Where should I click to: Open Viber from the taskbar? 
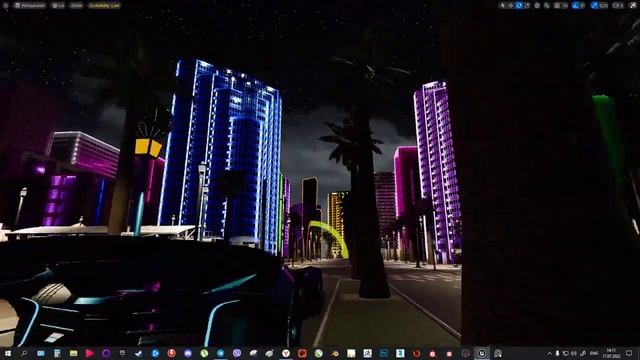[237, 353]
